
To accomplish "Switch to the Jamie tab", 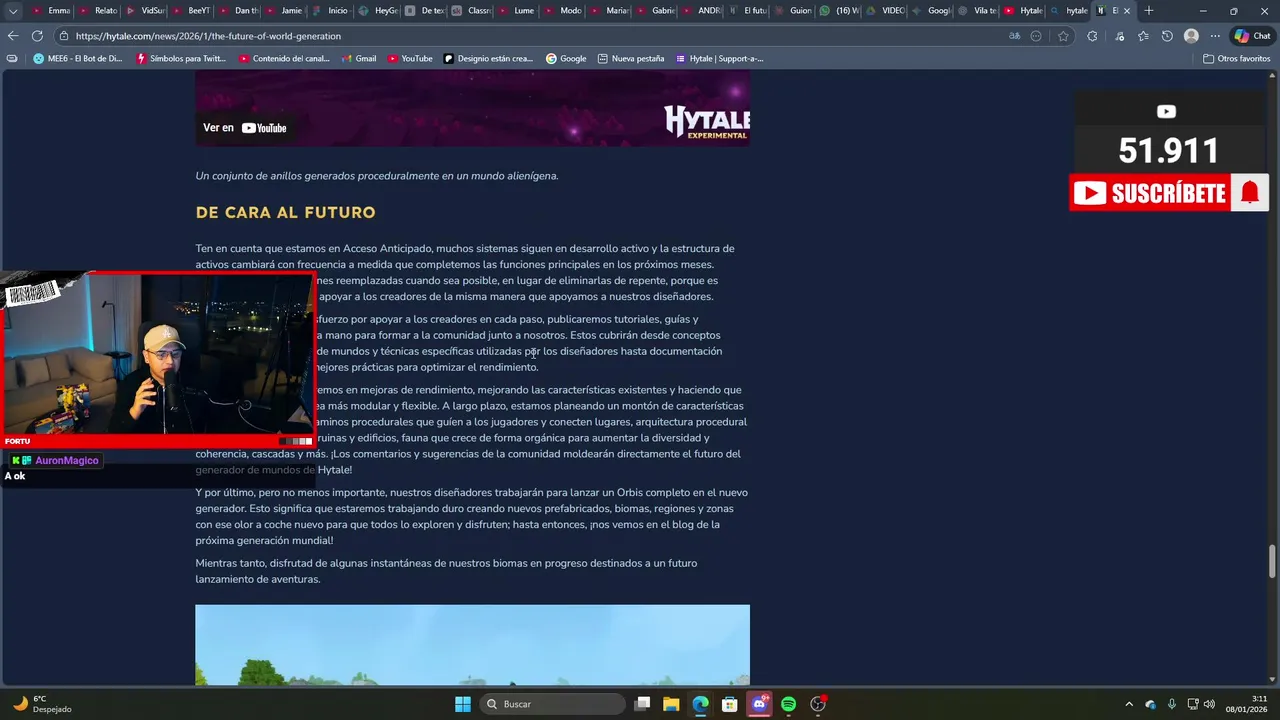I will pos(285,11).
